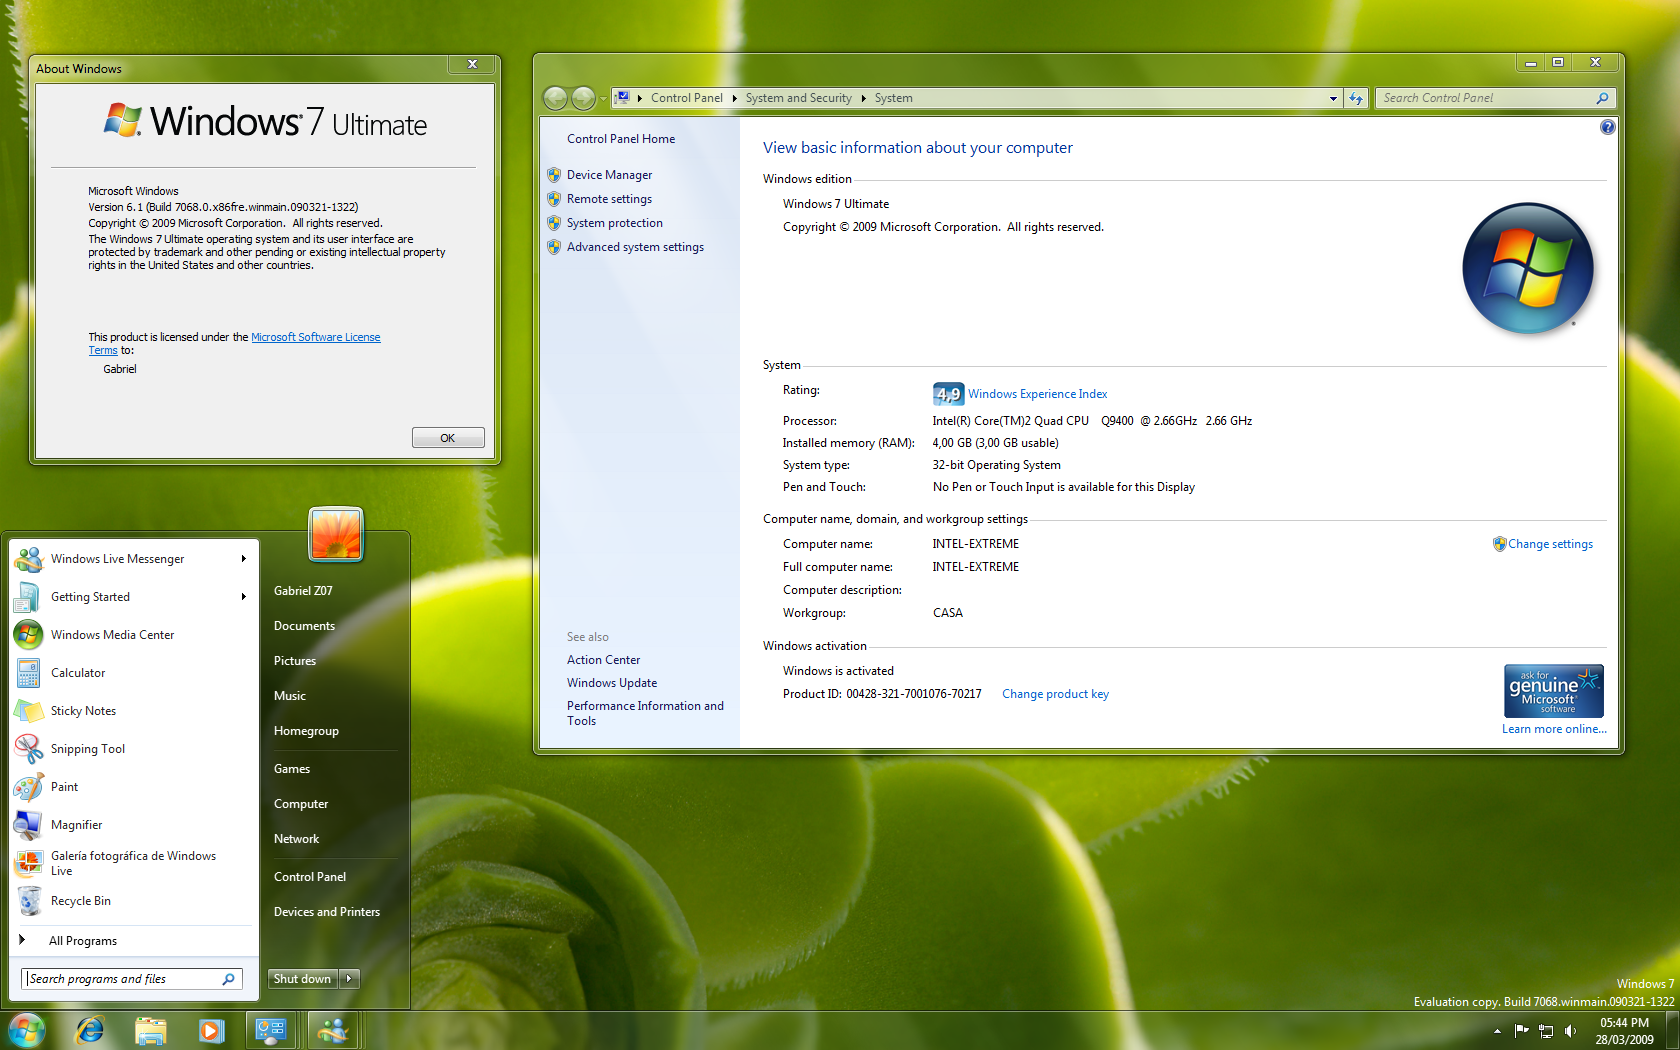Expand Windows Live Messenger jump list arrow
1680x1050 pixels.
(243, 559)
